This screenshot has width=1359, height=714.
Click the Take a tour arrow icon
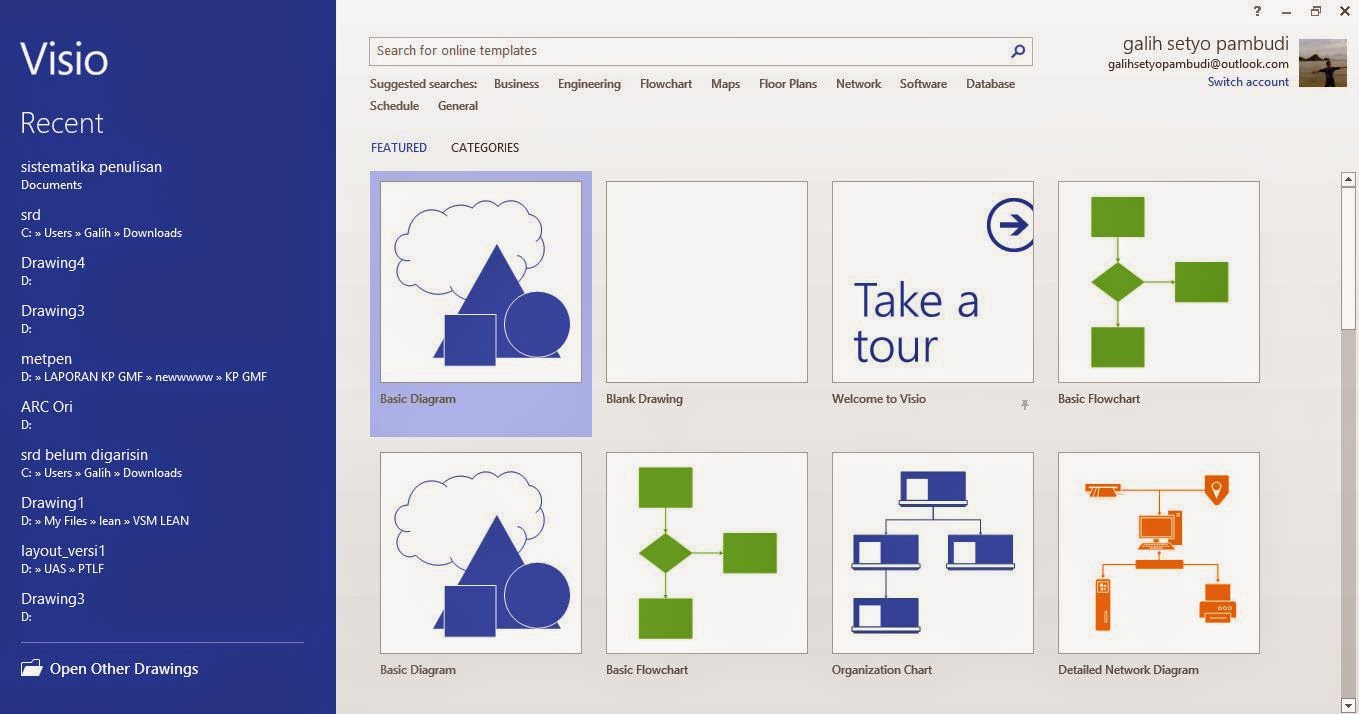[1010, 225]
